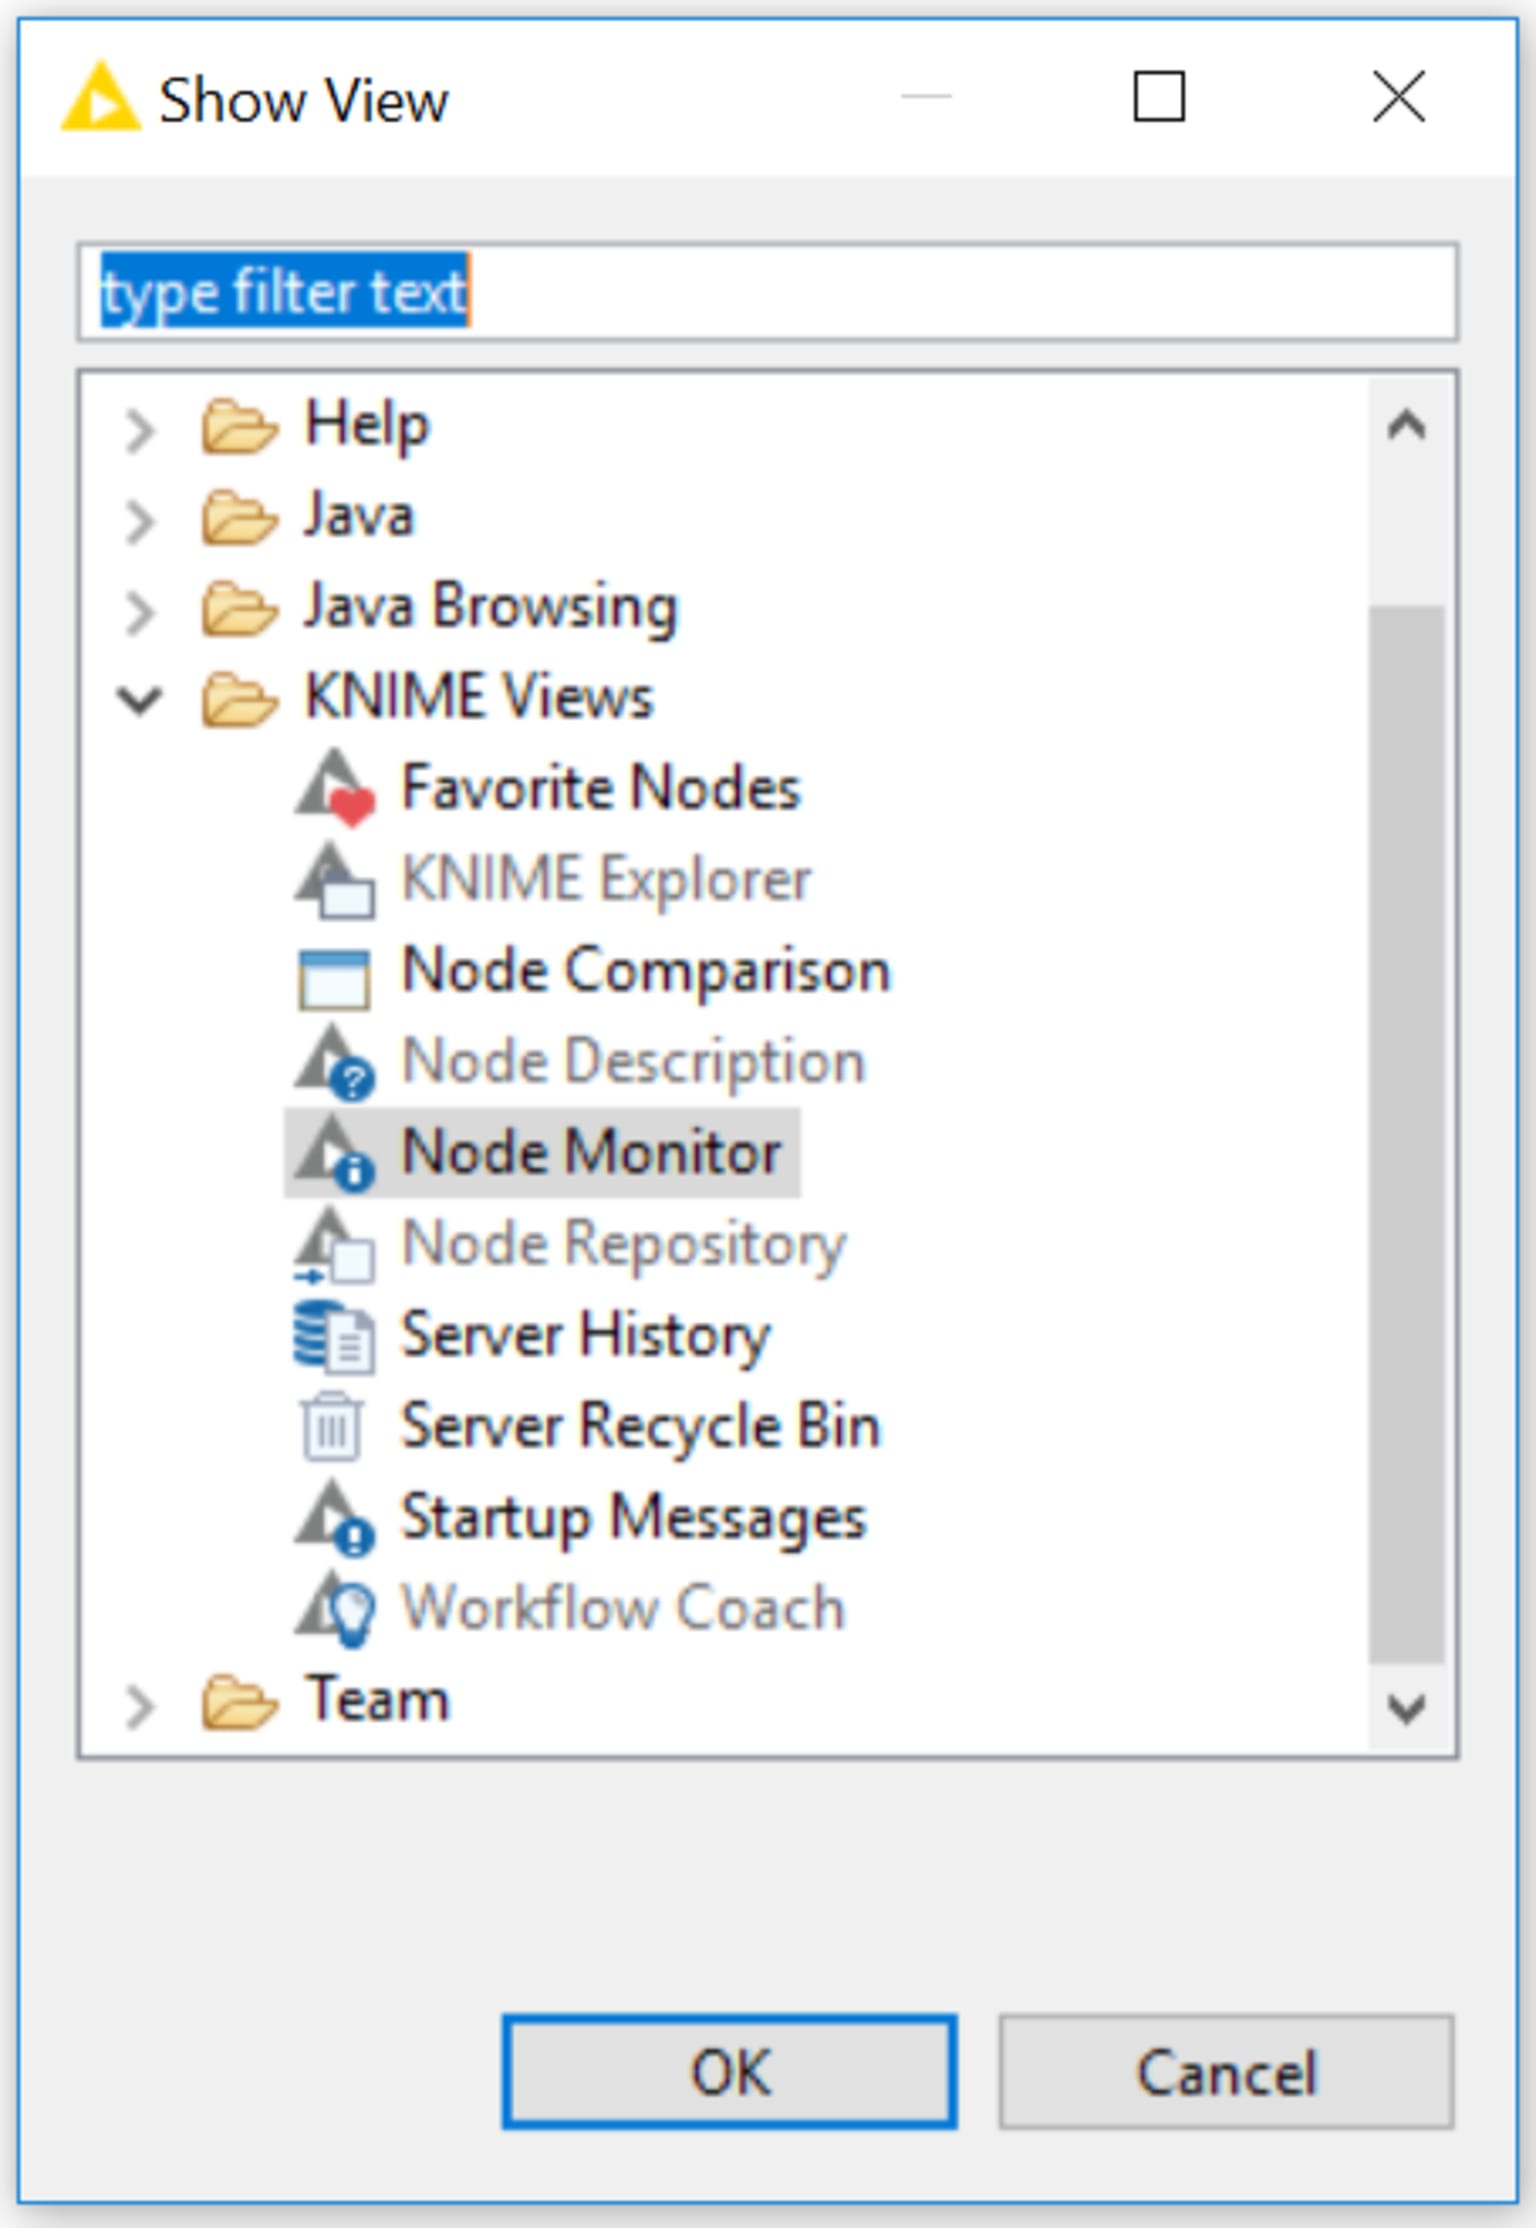Click the Node Comparison window icon
1536x2228 pixels.
[334, 979]
